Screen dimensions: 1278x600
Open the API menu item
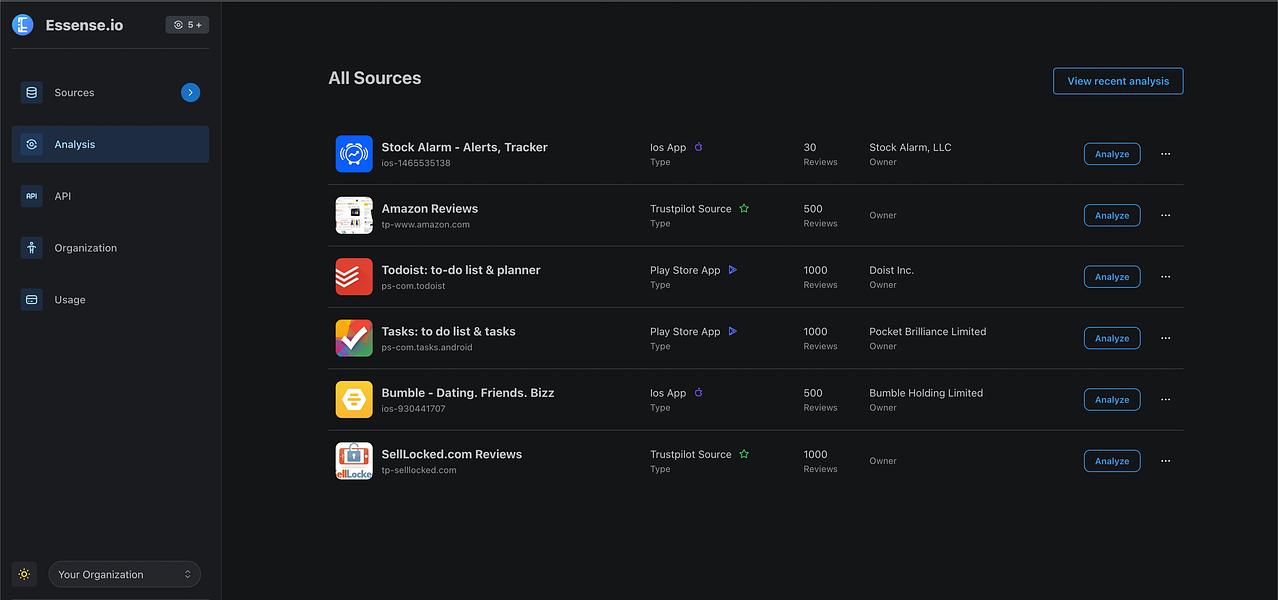click(110, 196)
